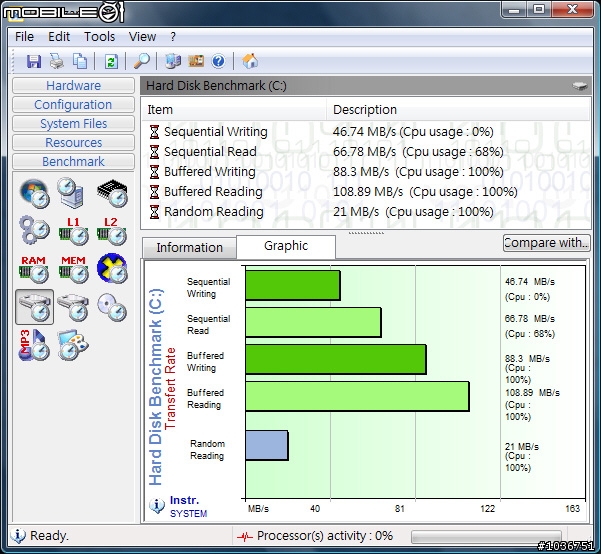This screenshot has width=601, height=554.
Task: Click the Buffered Reading bar in chart
Action: 357,396
